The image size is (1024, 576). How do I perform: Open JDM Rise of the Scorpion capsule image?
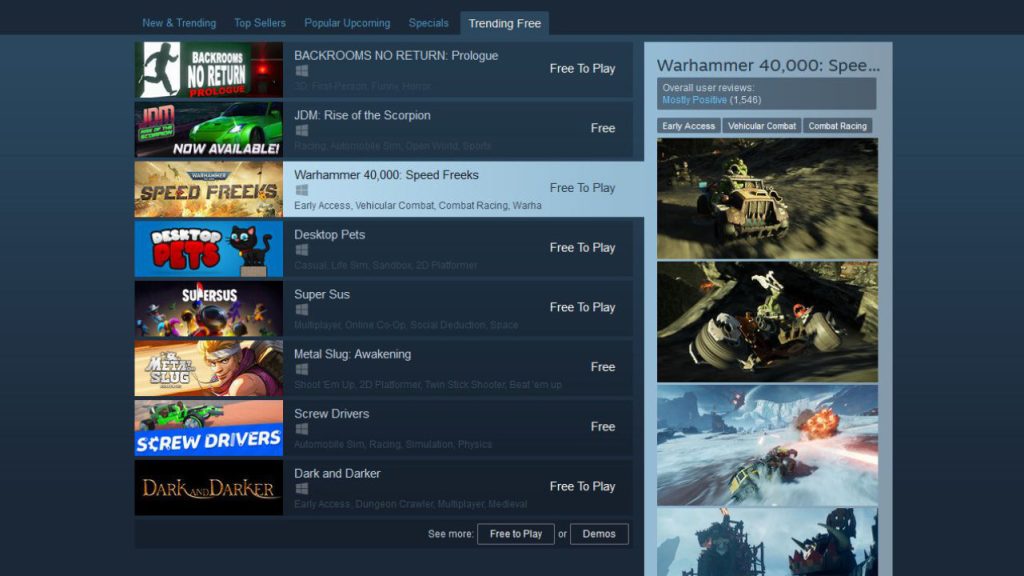(209, 129)
